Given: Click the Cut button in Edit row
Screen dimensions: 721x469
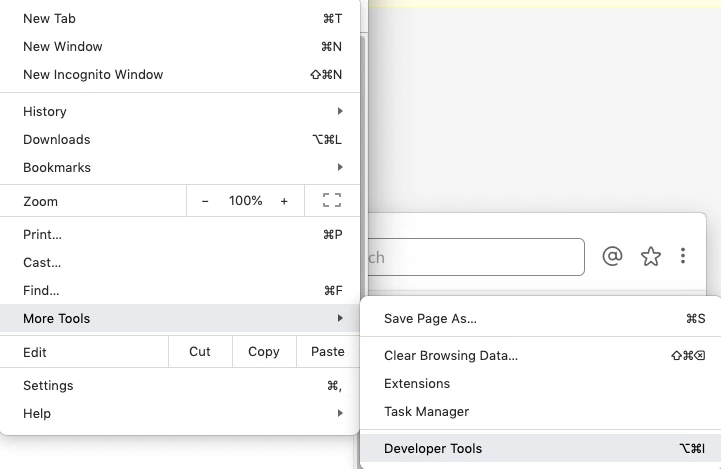Looking at the screenshot, I should pos(200,352).
